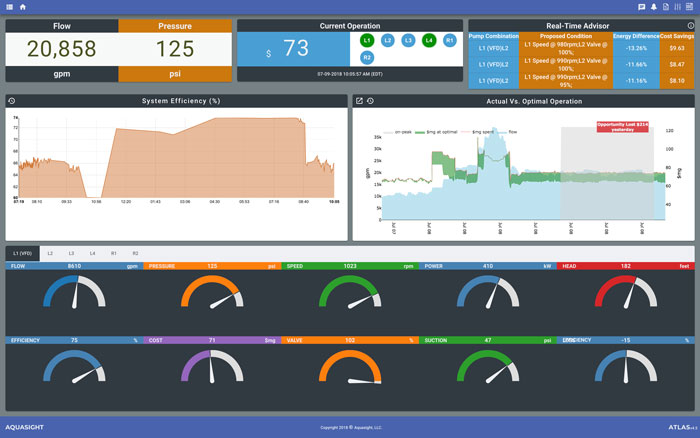The width and height of the screenshot is (700, 438).
Task: Switch to the L4 pump tab
Action: pos(92,253)
